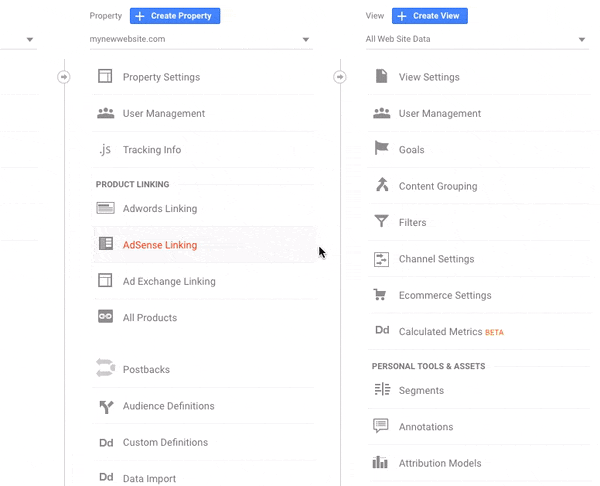Open Filters
Viewport: 600px width, 486px height.
click(412, 222)
